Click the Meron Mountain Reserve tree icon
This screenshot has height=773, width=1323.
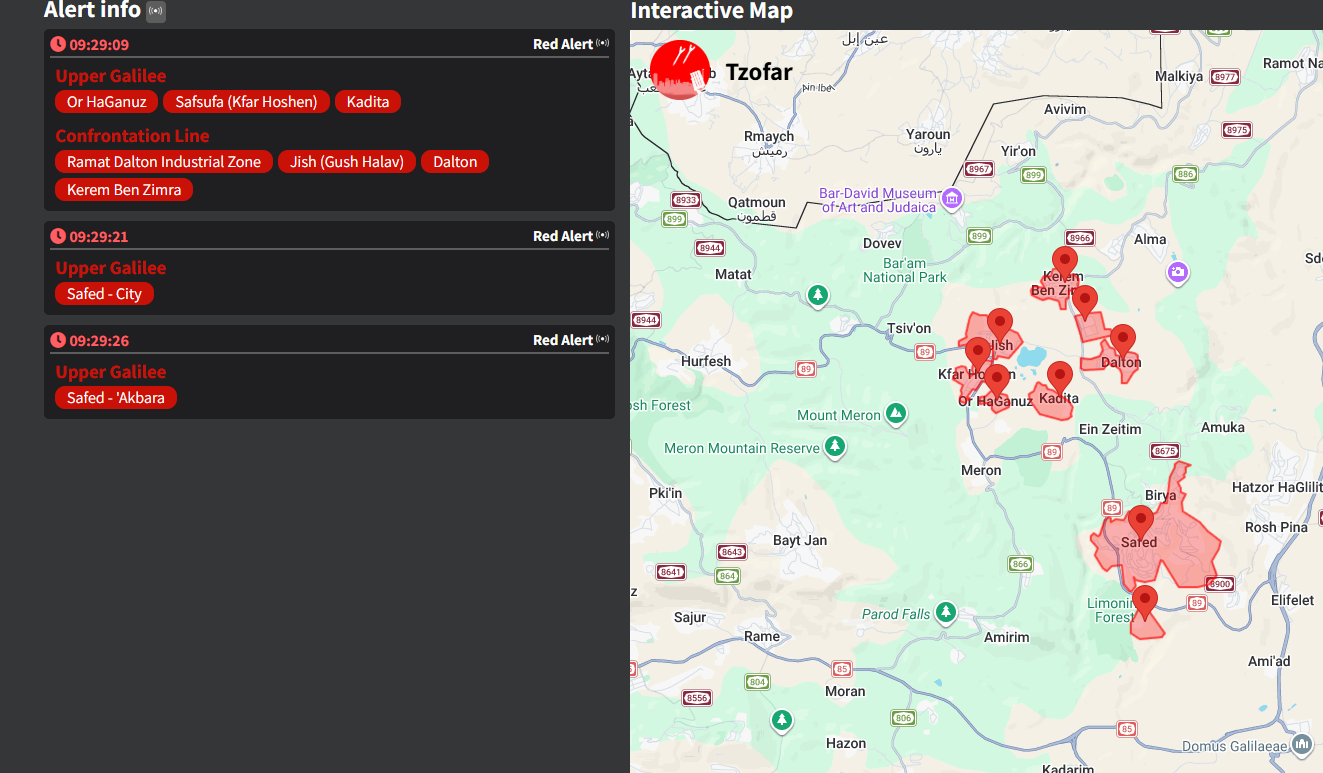[x=836, y=448]
